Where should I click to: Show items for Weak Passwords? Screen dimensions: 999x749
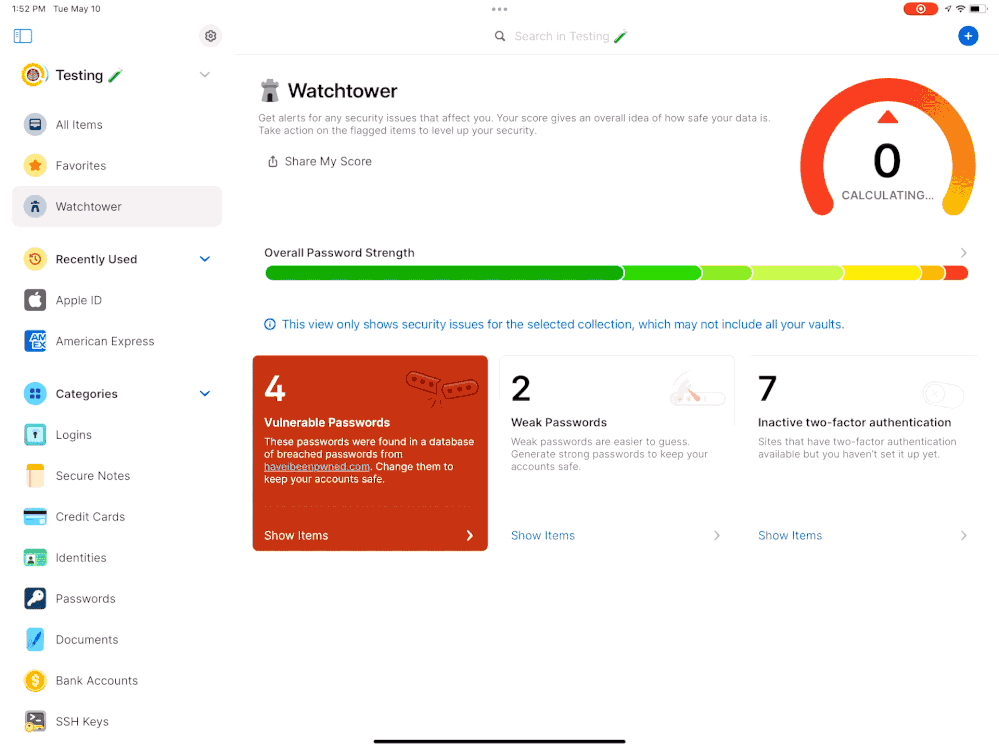pyautogui.click(x=543, y=536)
